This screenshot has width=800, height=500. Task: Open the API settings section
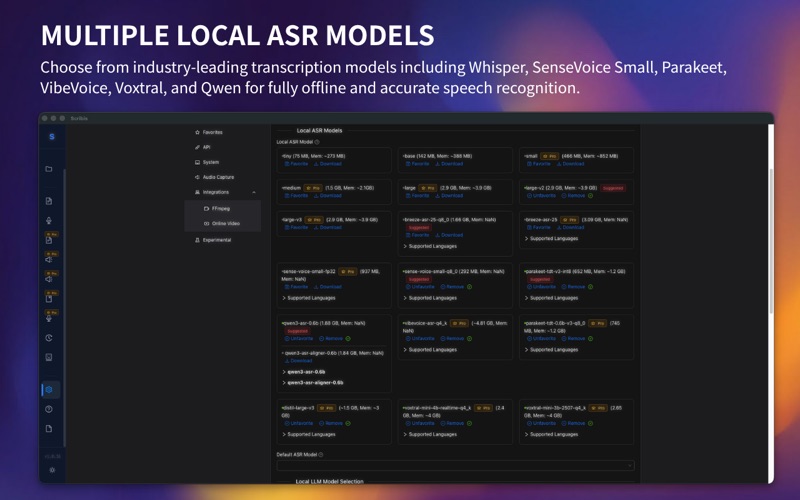tap(203, 147)
